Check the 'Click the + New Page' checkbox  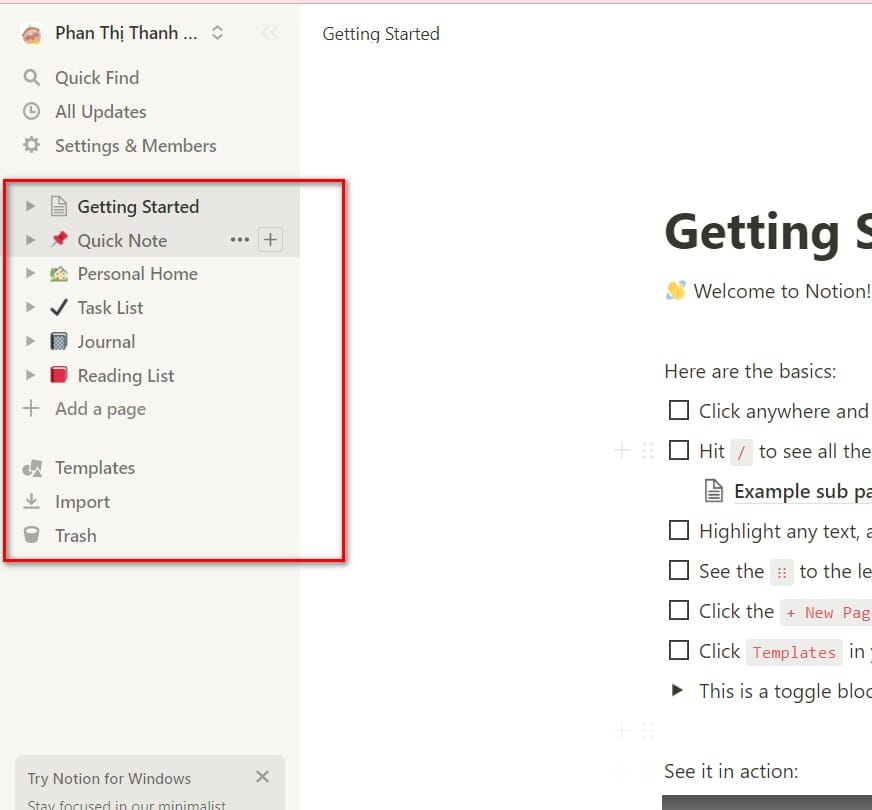pyautogui.click(x=678, y=610)
